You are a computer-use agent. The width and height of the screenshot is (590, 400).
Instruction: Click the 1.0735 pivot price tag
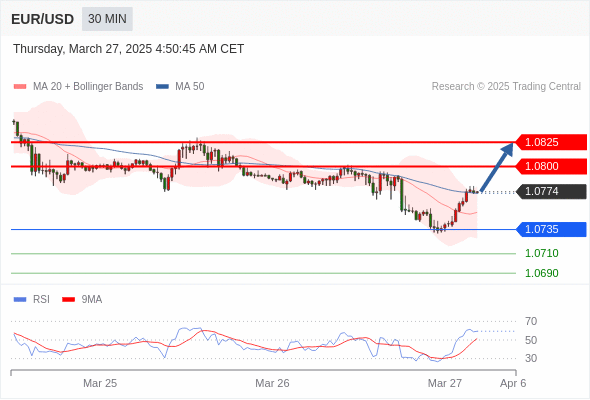(x=551, y=230)
